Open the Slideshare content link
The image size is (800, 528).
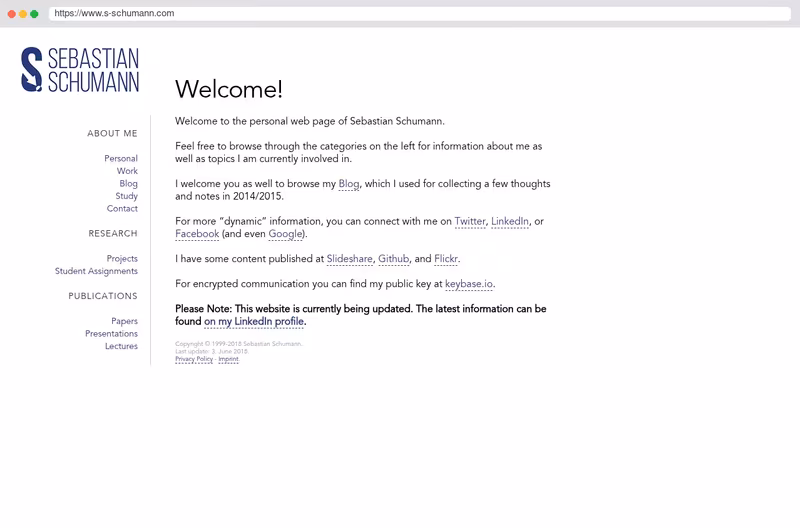349,259
